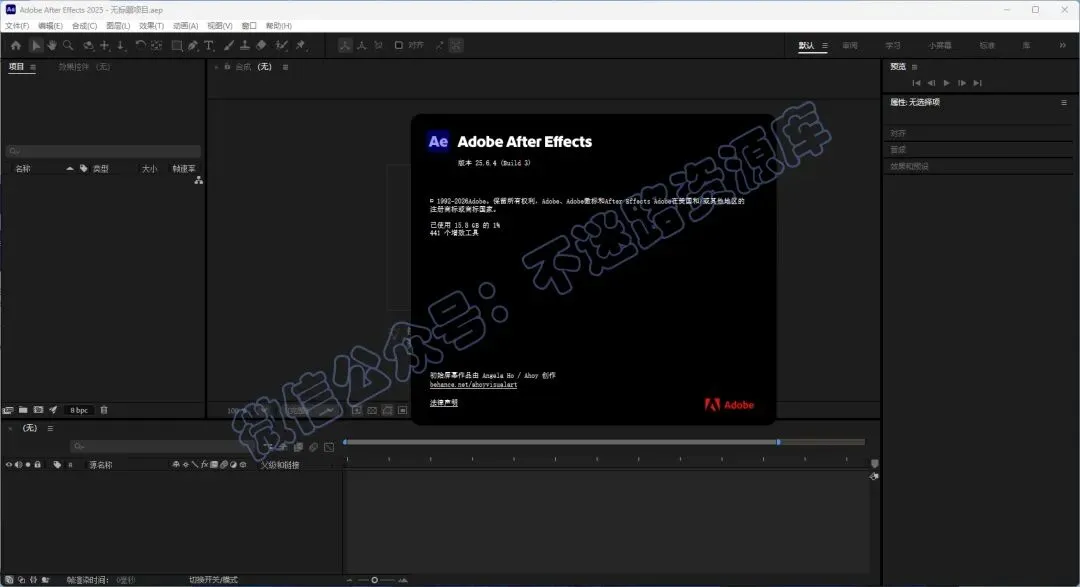1080x587 pixels.
Task: Click the Project panel search field
Action: (x=103, y=151)
